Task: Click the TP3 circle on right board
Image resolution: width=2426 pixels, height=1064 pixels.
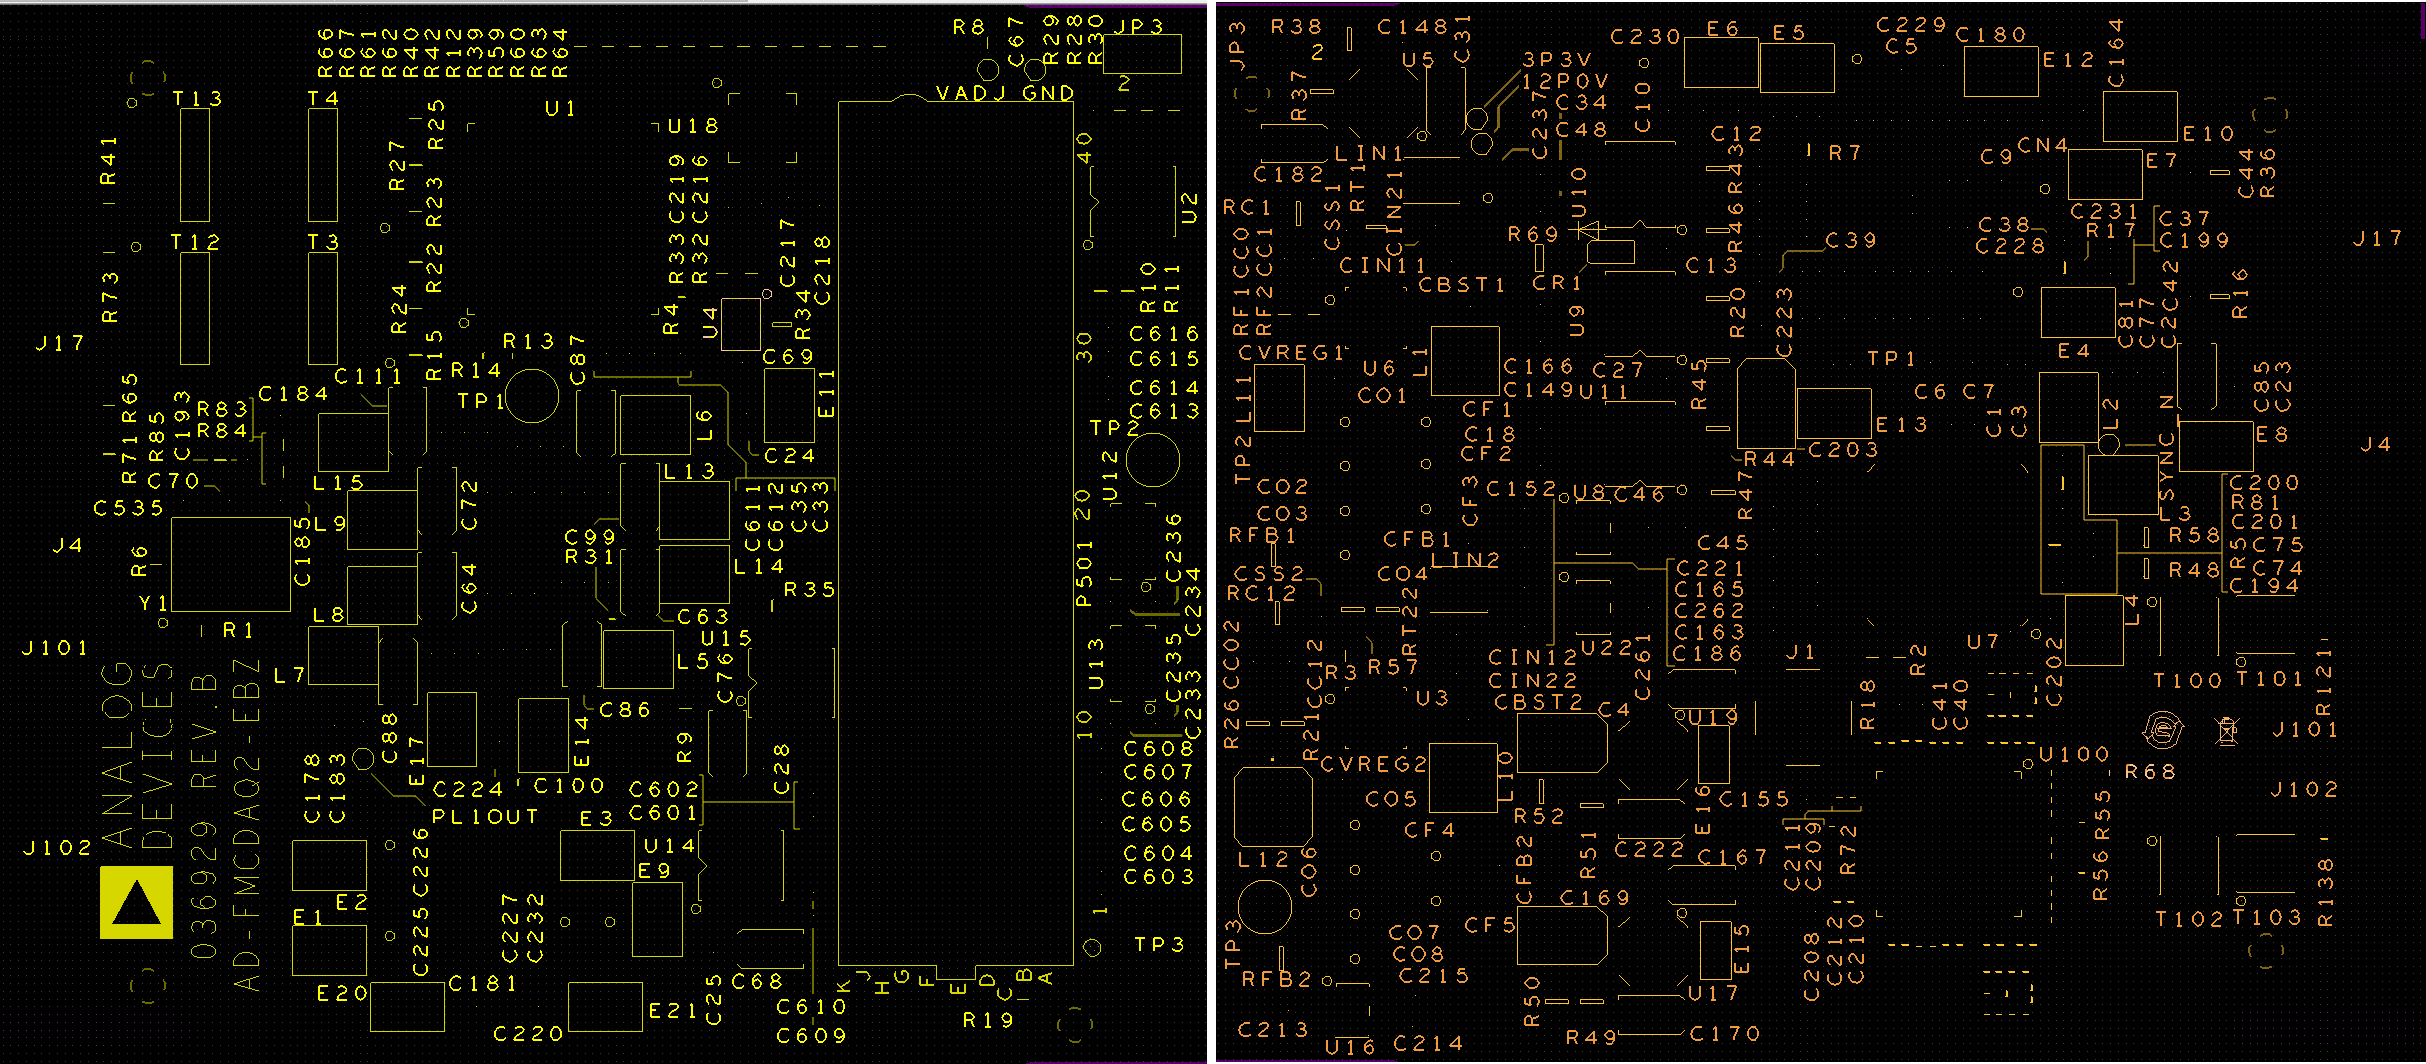Action: [1265, 908]
